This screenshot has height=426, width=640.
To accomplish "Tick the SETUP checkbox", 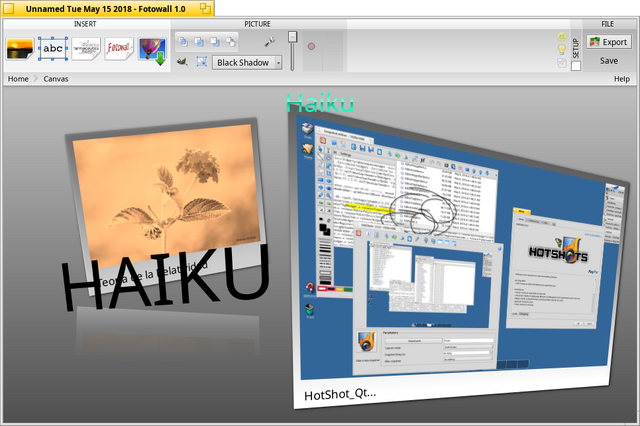I will click(x=576, y=66).
